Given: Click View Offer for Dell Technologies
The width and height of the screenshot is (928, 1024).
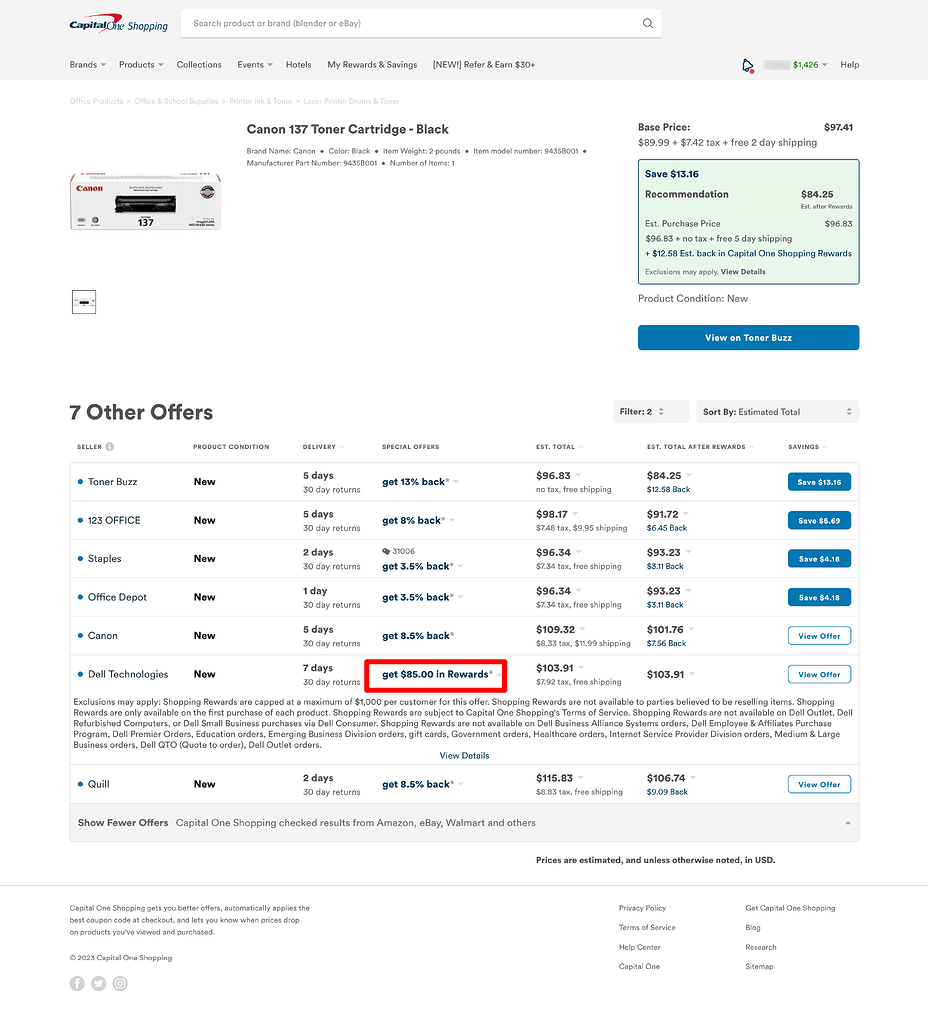Looking at the screenshot, I should [819, 674].
